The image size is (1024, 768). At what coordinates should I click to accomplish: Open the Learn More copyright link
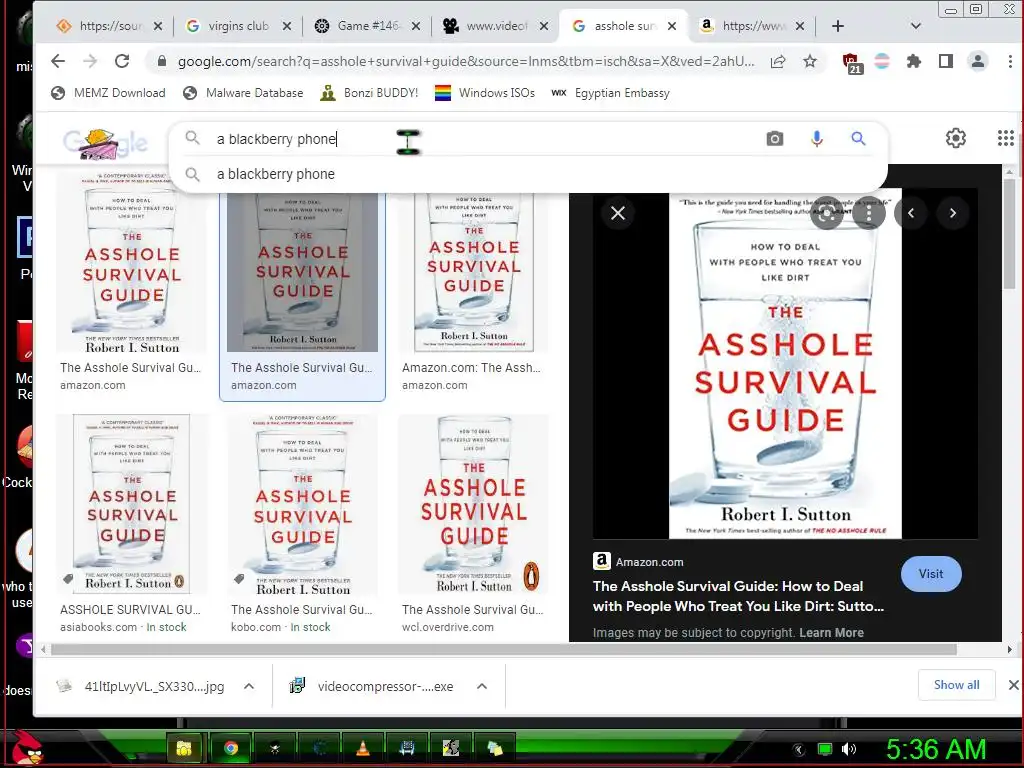click(831, 633)
